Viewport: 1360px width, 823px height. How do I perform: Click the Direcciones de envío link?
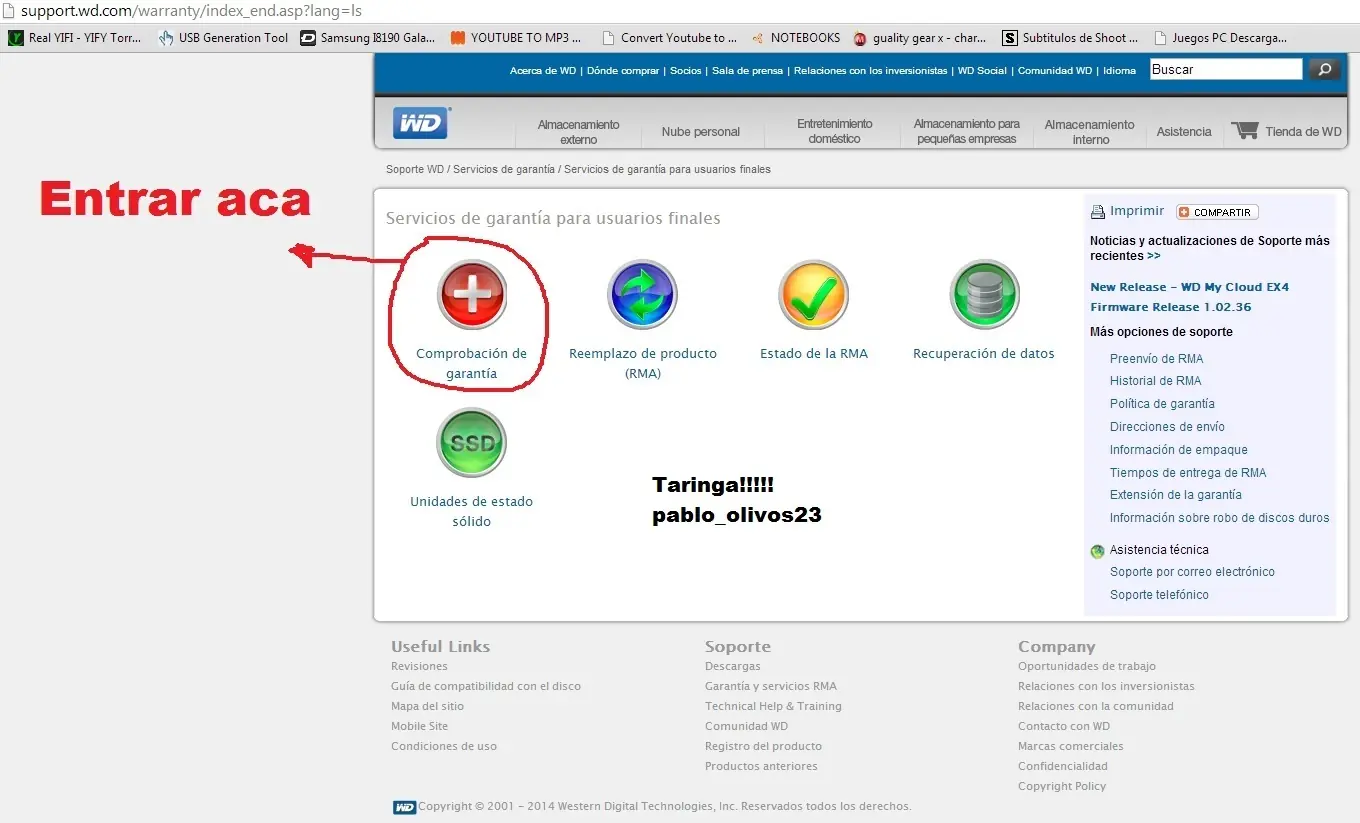tap(1167, 427)
